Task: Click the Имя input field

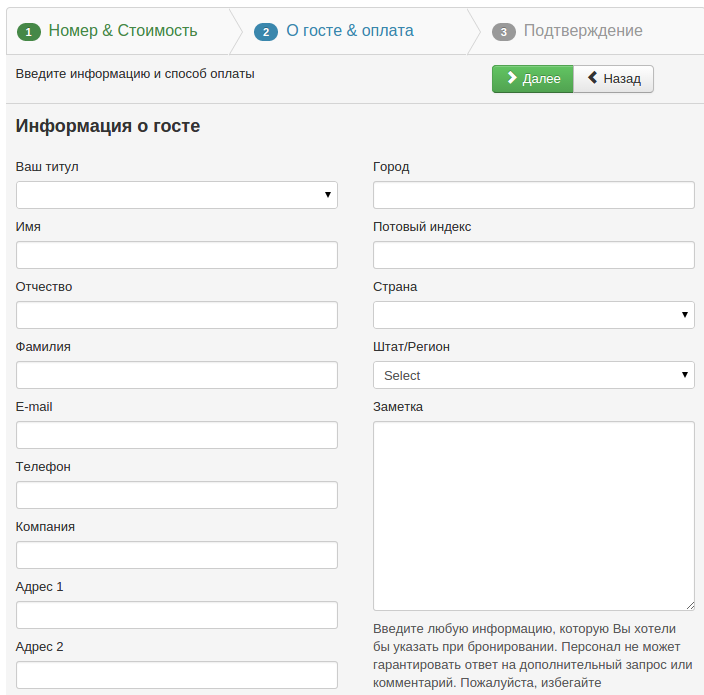Action: 176,255
